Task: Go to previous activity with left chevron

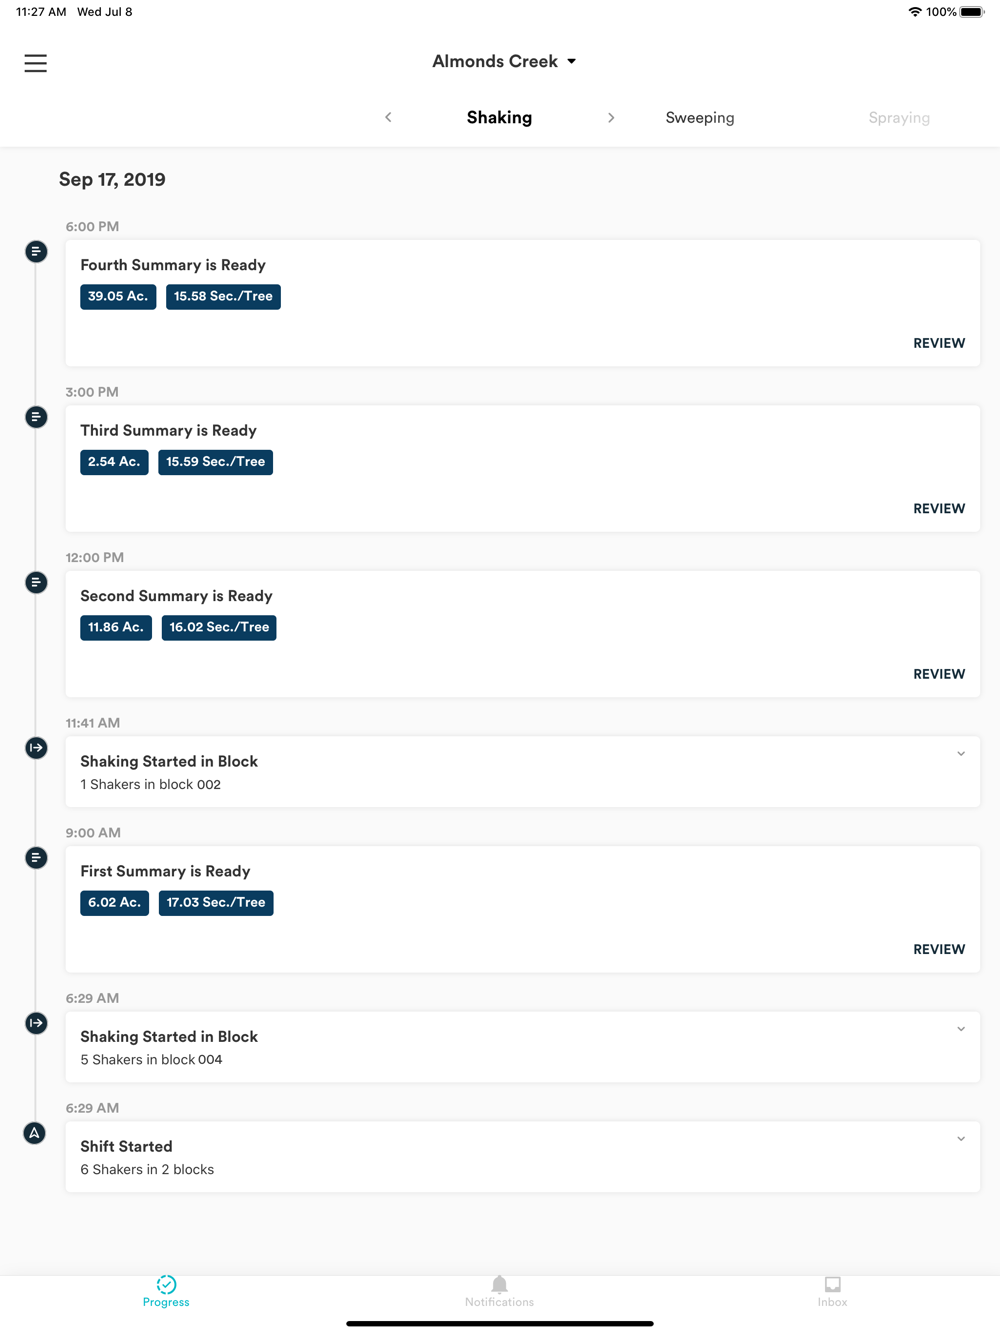Action: [388, 117]
